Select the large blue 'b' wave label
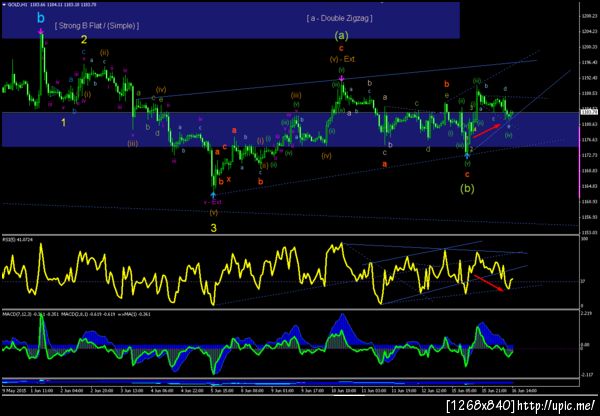600x416 pixels. 41,18
